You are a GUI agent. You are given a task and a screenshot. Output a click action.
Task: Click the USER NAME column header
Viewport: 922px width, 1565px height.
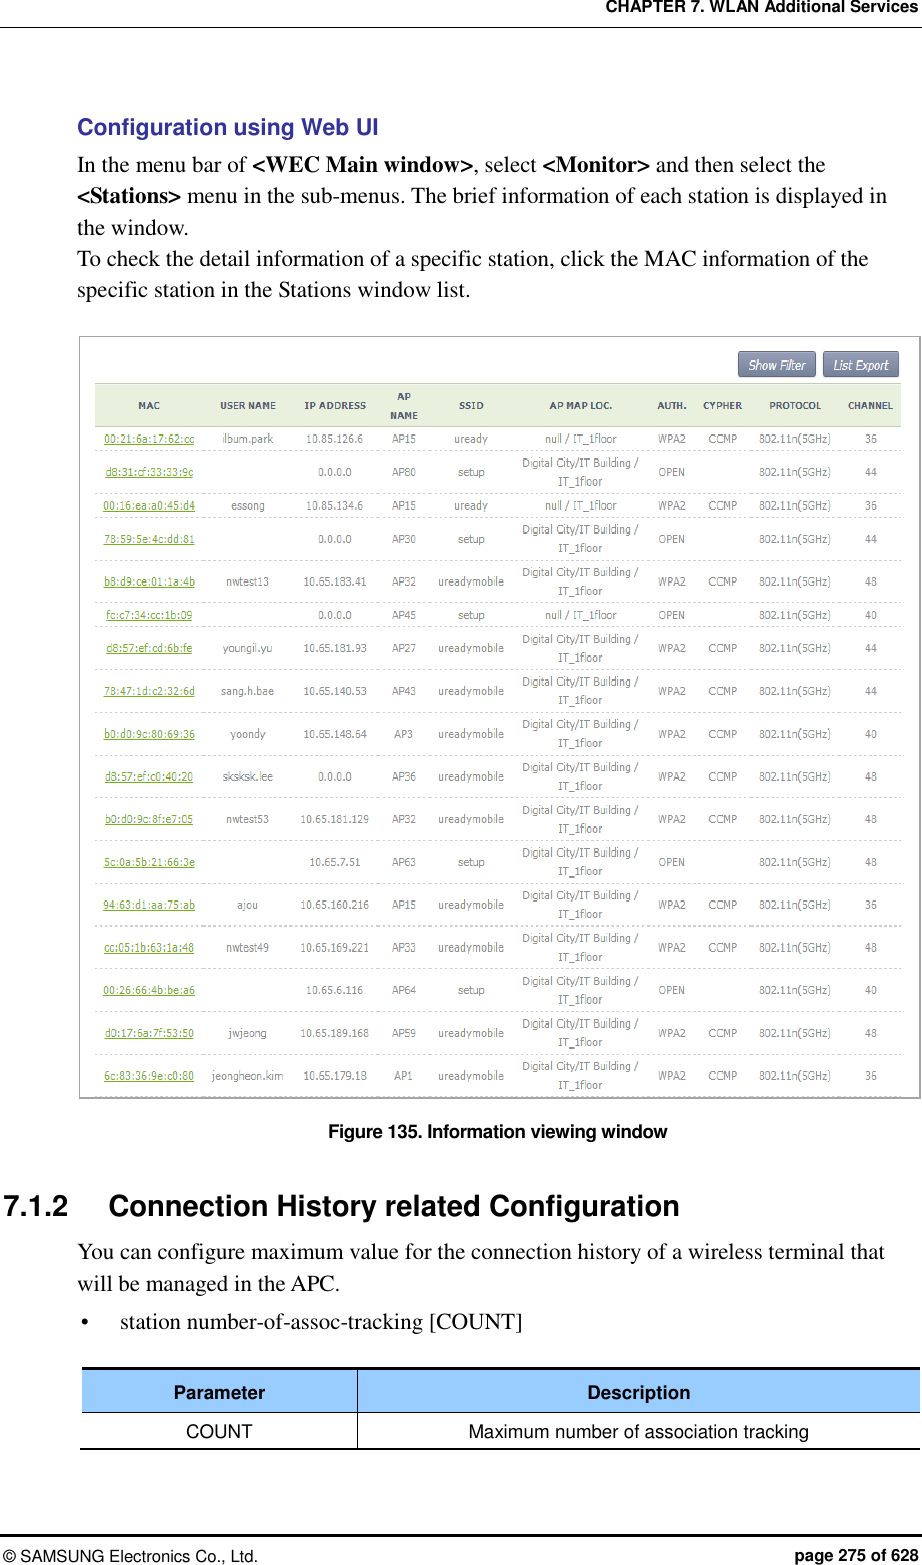pyautogui.click(x=248, y=406)
